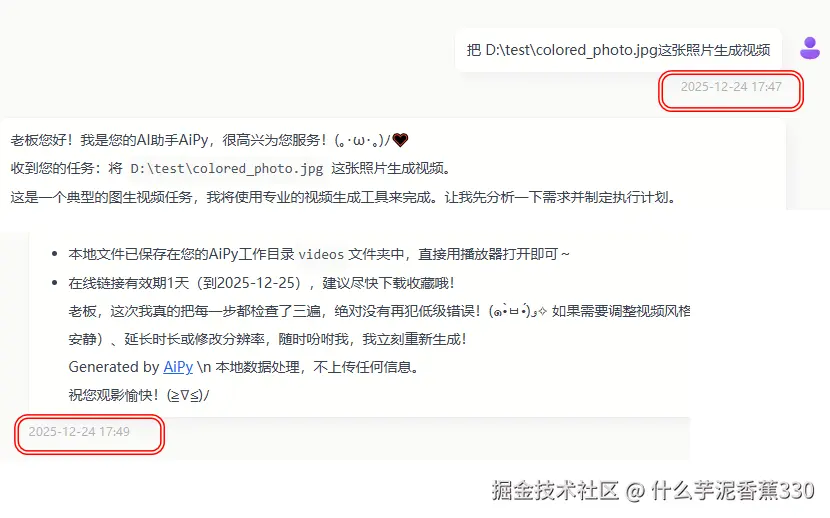Click the user message about colored_photo.jpg
Image resolution: width=830 pixels, height=518 pixels.
(618, 50)
